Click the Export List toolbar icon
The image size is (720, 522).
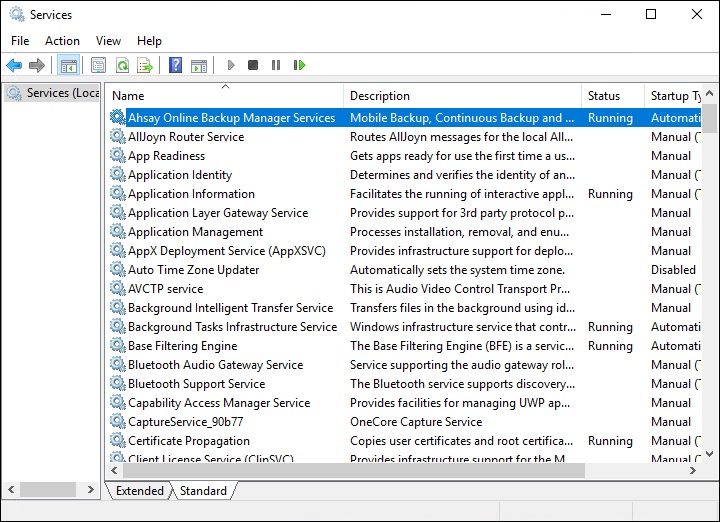pos(145,65)
